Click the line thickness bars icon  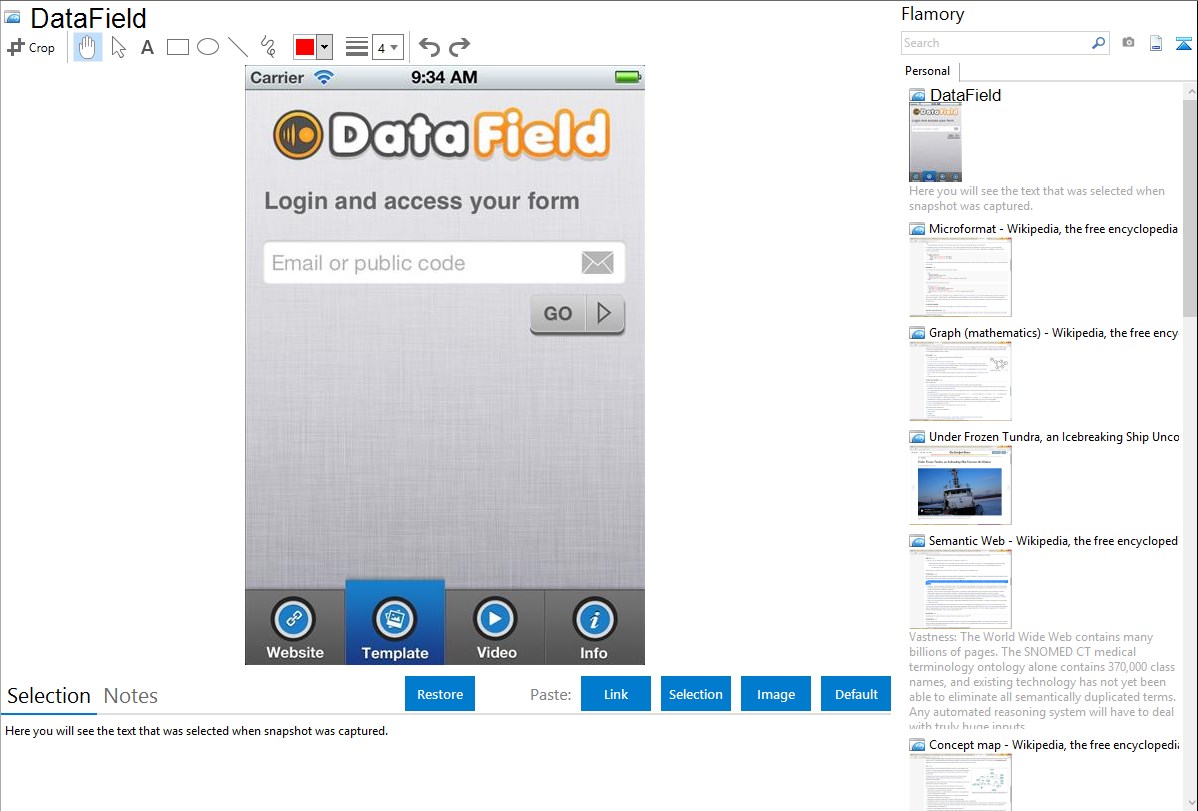[357, 47]
